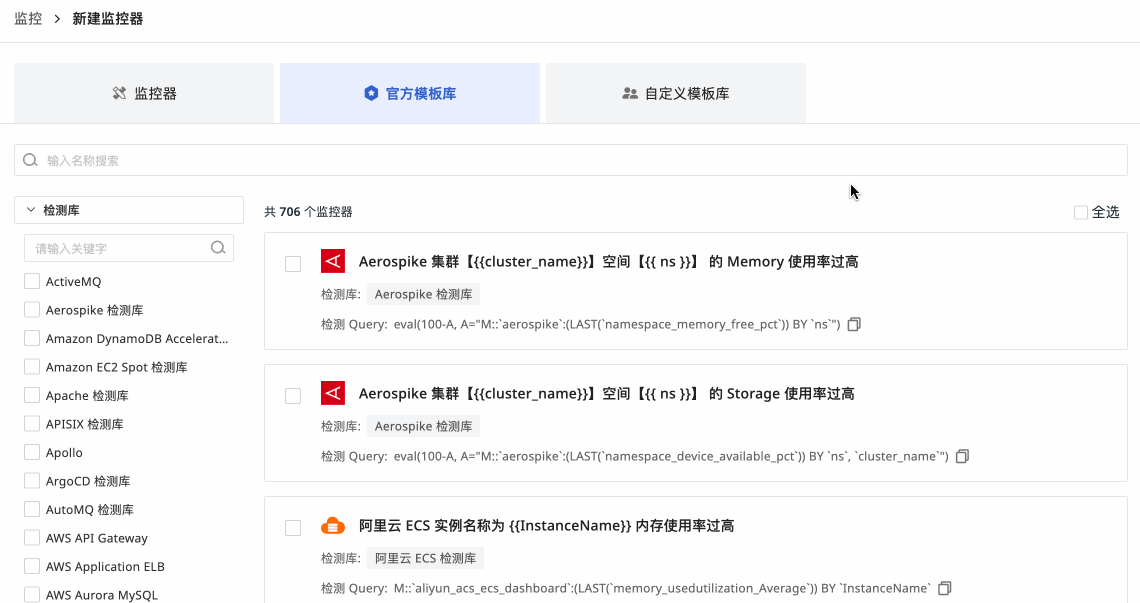Collapse the 检测库 filter section
Screen dimensions: 1140x603
pos(31,210)
